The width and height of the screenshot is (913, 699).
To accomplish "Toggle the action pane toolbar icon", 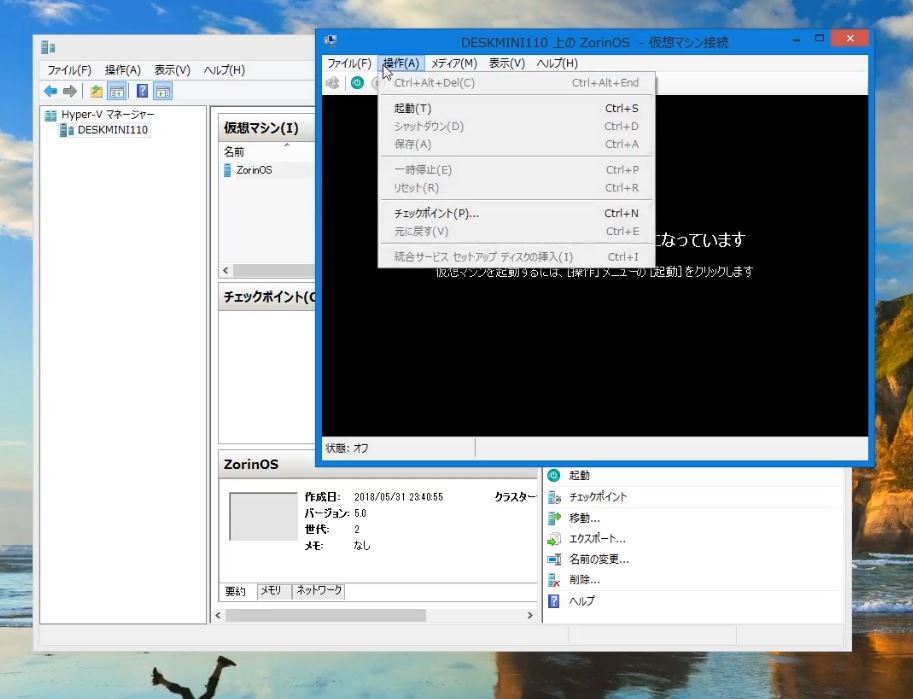I will (163, 91).
